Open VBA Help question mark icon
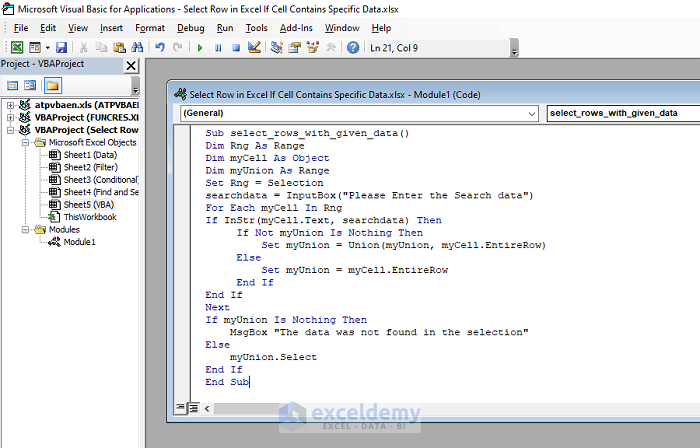 [353, 47]
